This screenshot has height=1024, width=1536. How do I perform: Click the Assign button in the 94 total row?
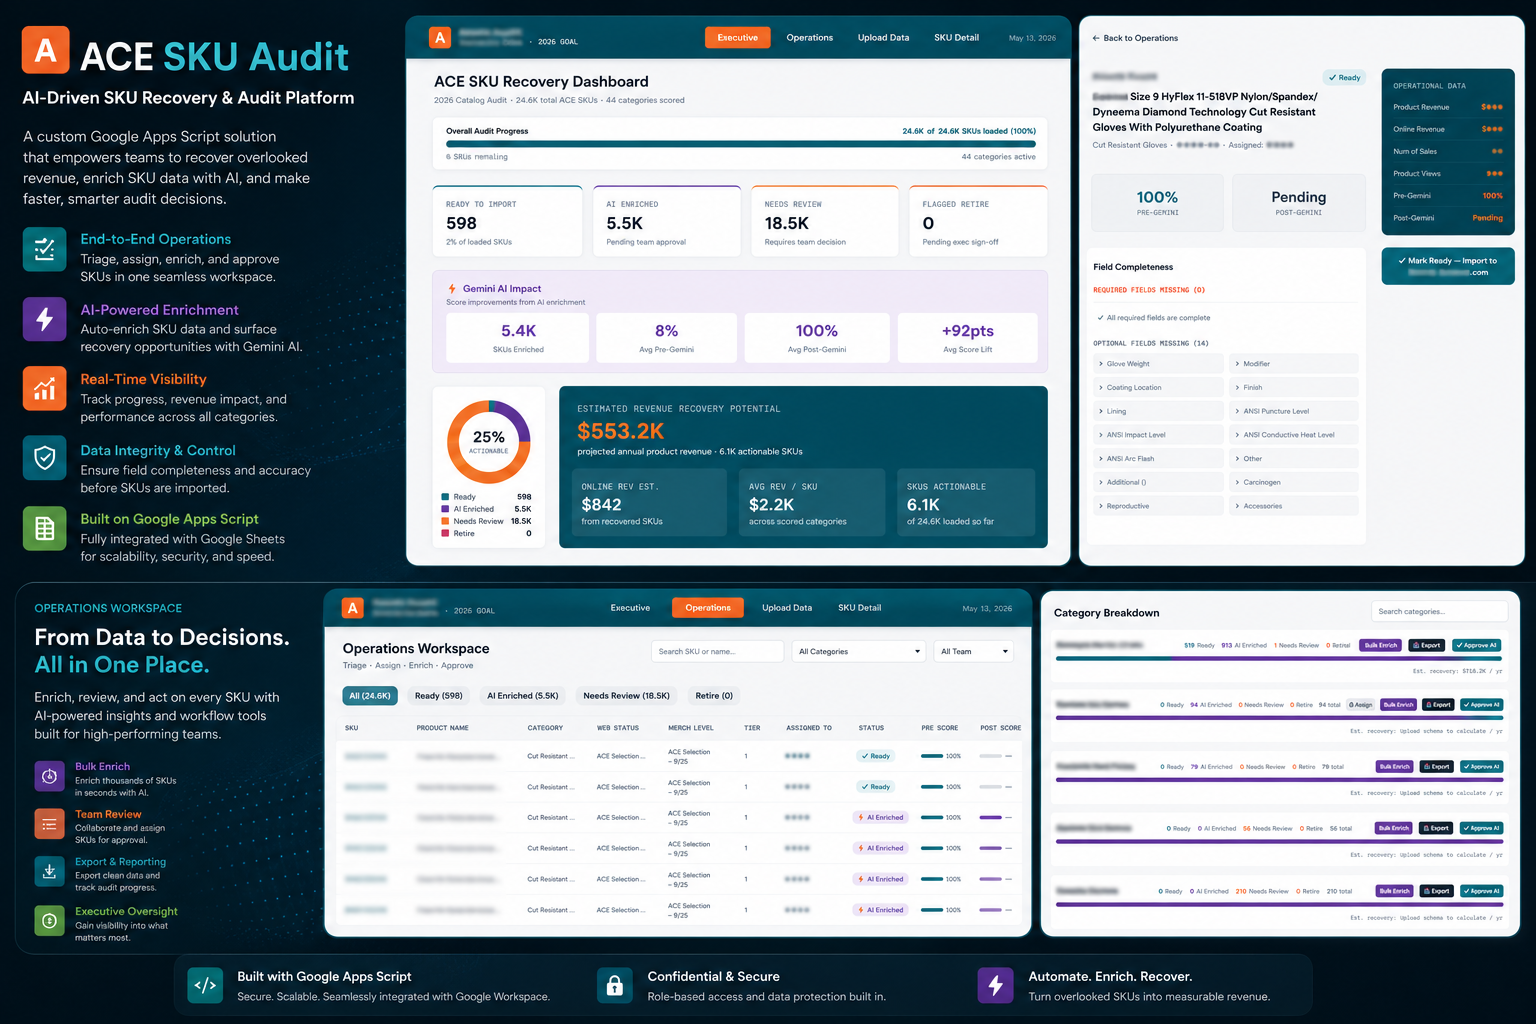click(1360, 705)
